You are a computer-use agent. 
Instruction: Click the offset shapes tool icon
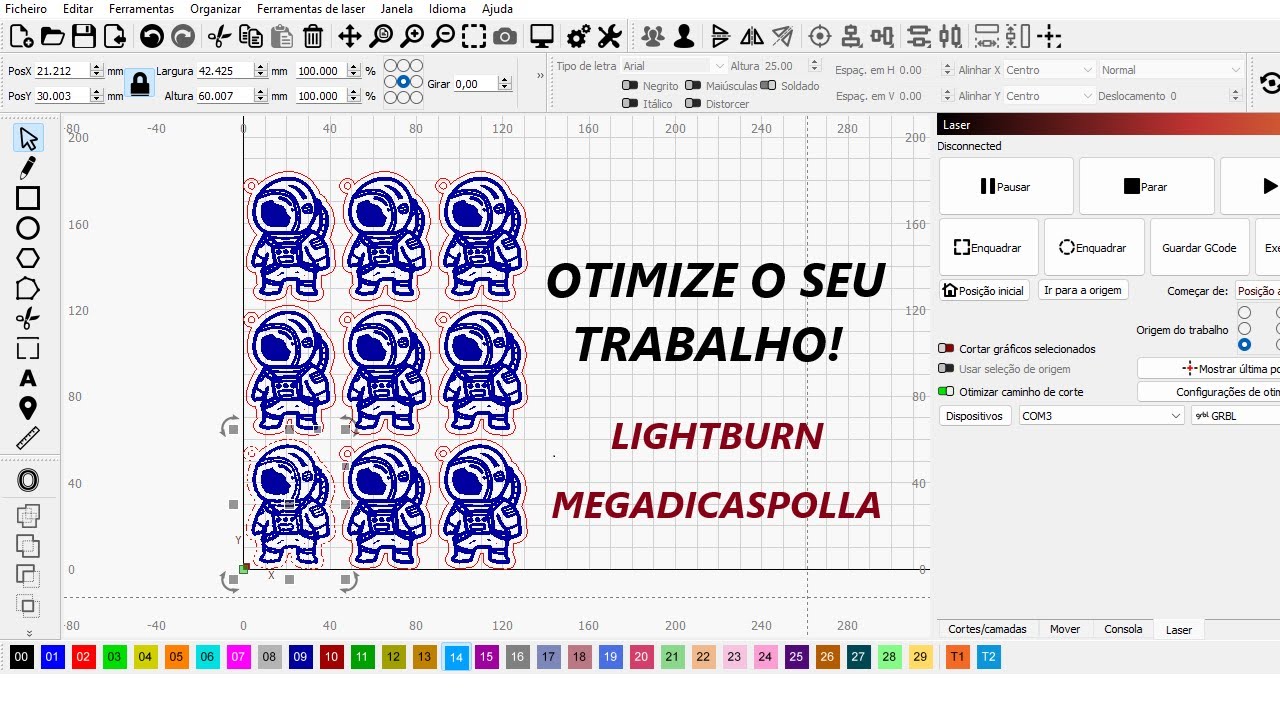pyautogui.click(x=28, y=481)
